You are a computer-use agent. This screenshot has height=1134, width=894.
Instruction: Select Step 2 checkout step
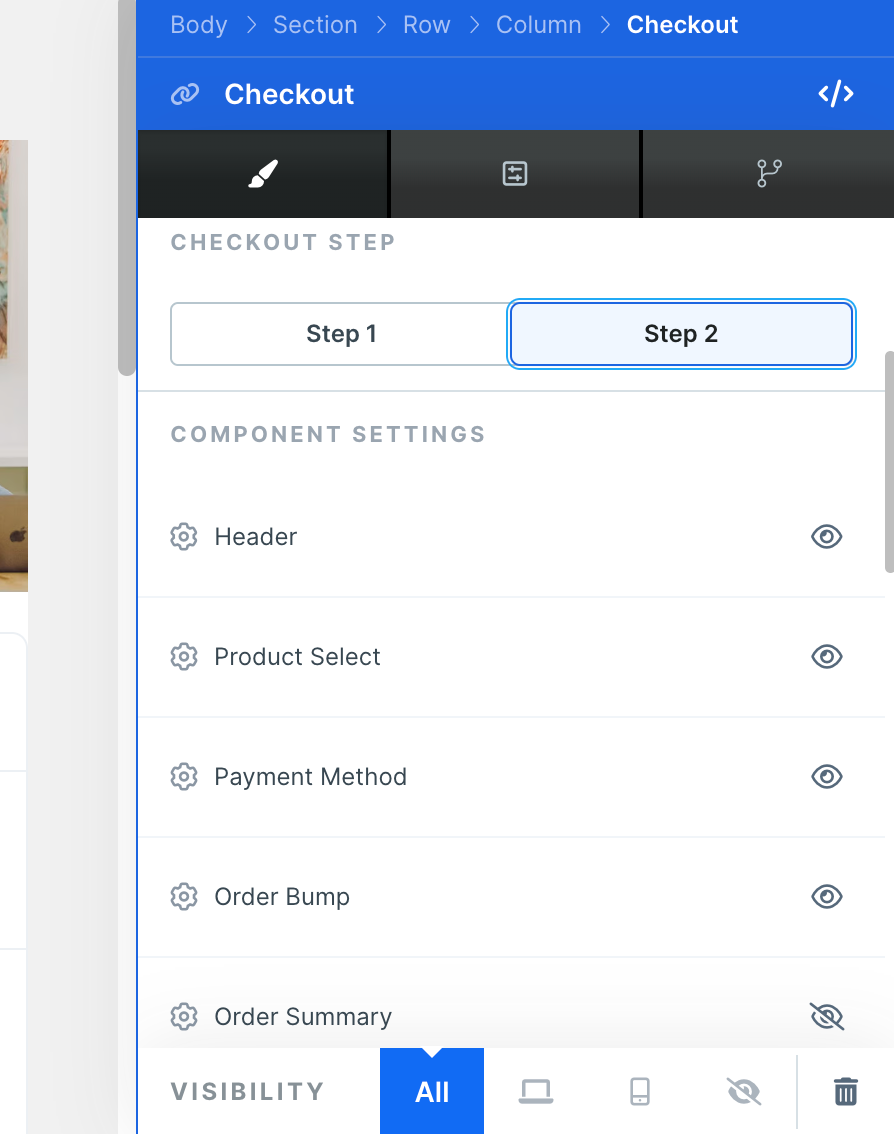coord(681,334)
